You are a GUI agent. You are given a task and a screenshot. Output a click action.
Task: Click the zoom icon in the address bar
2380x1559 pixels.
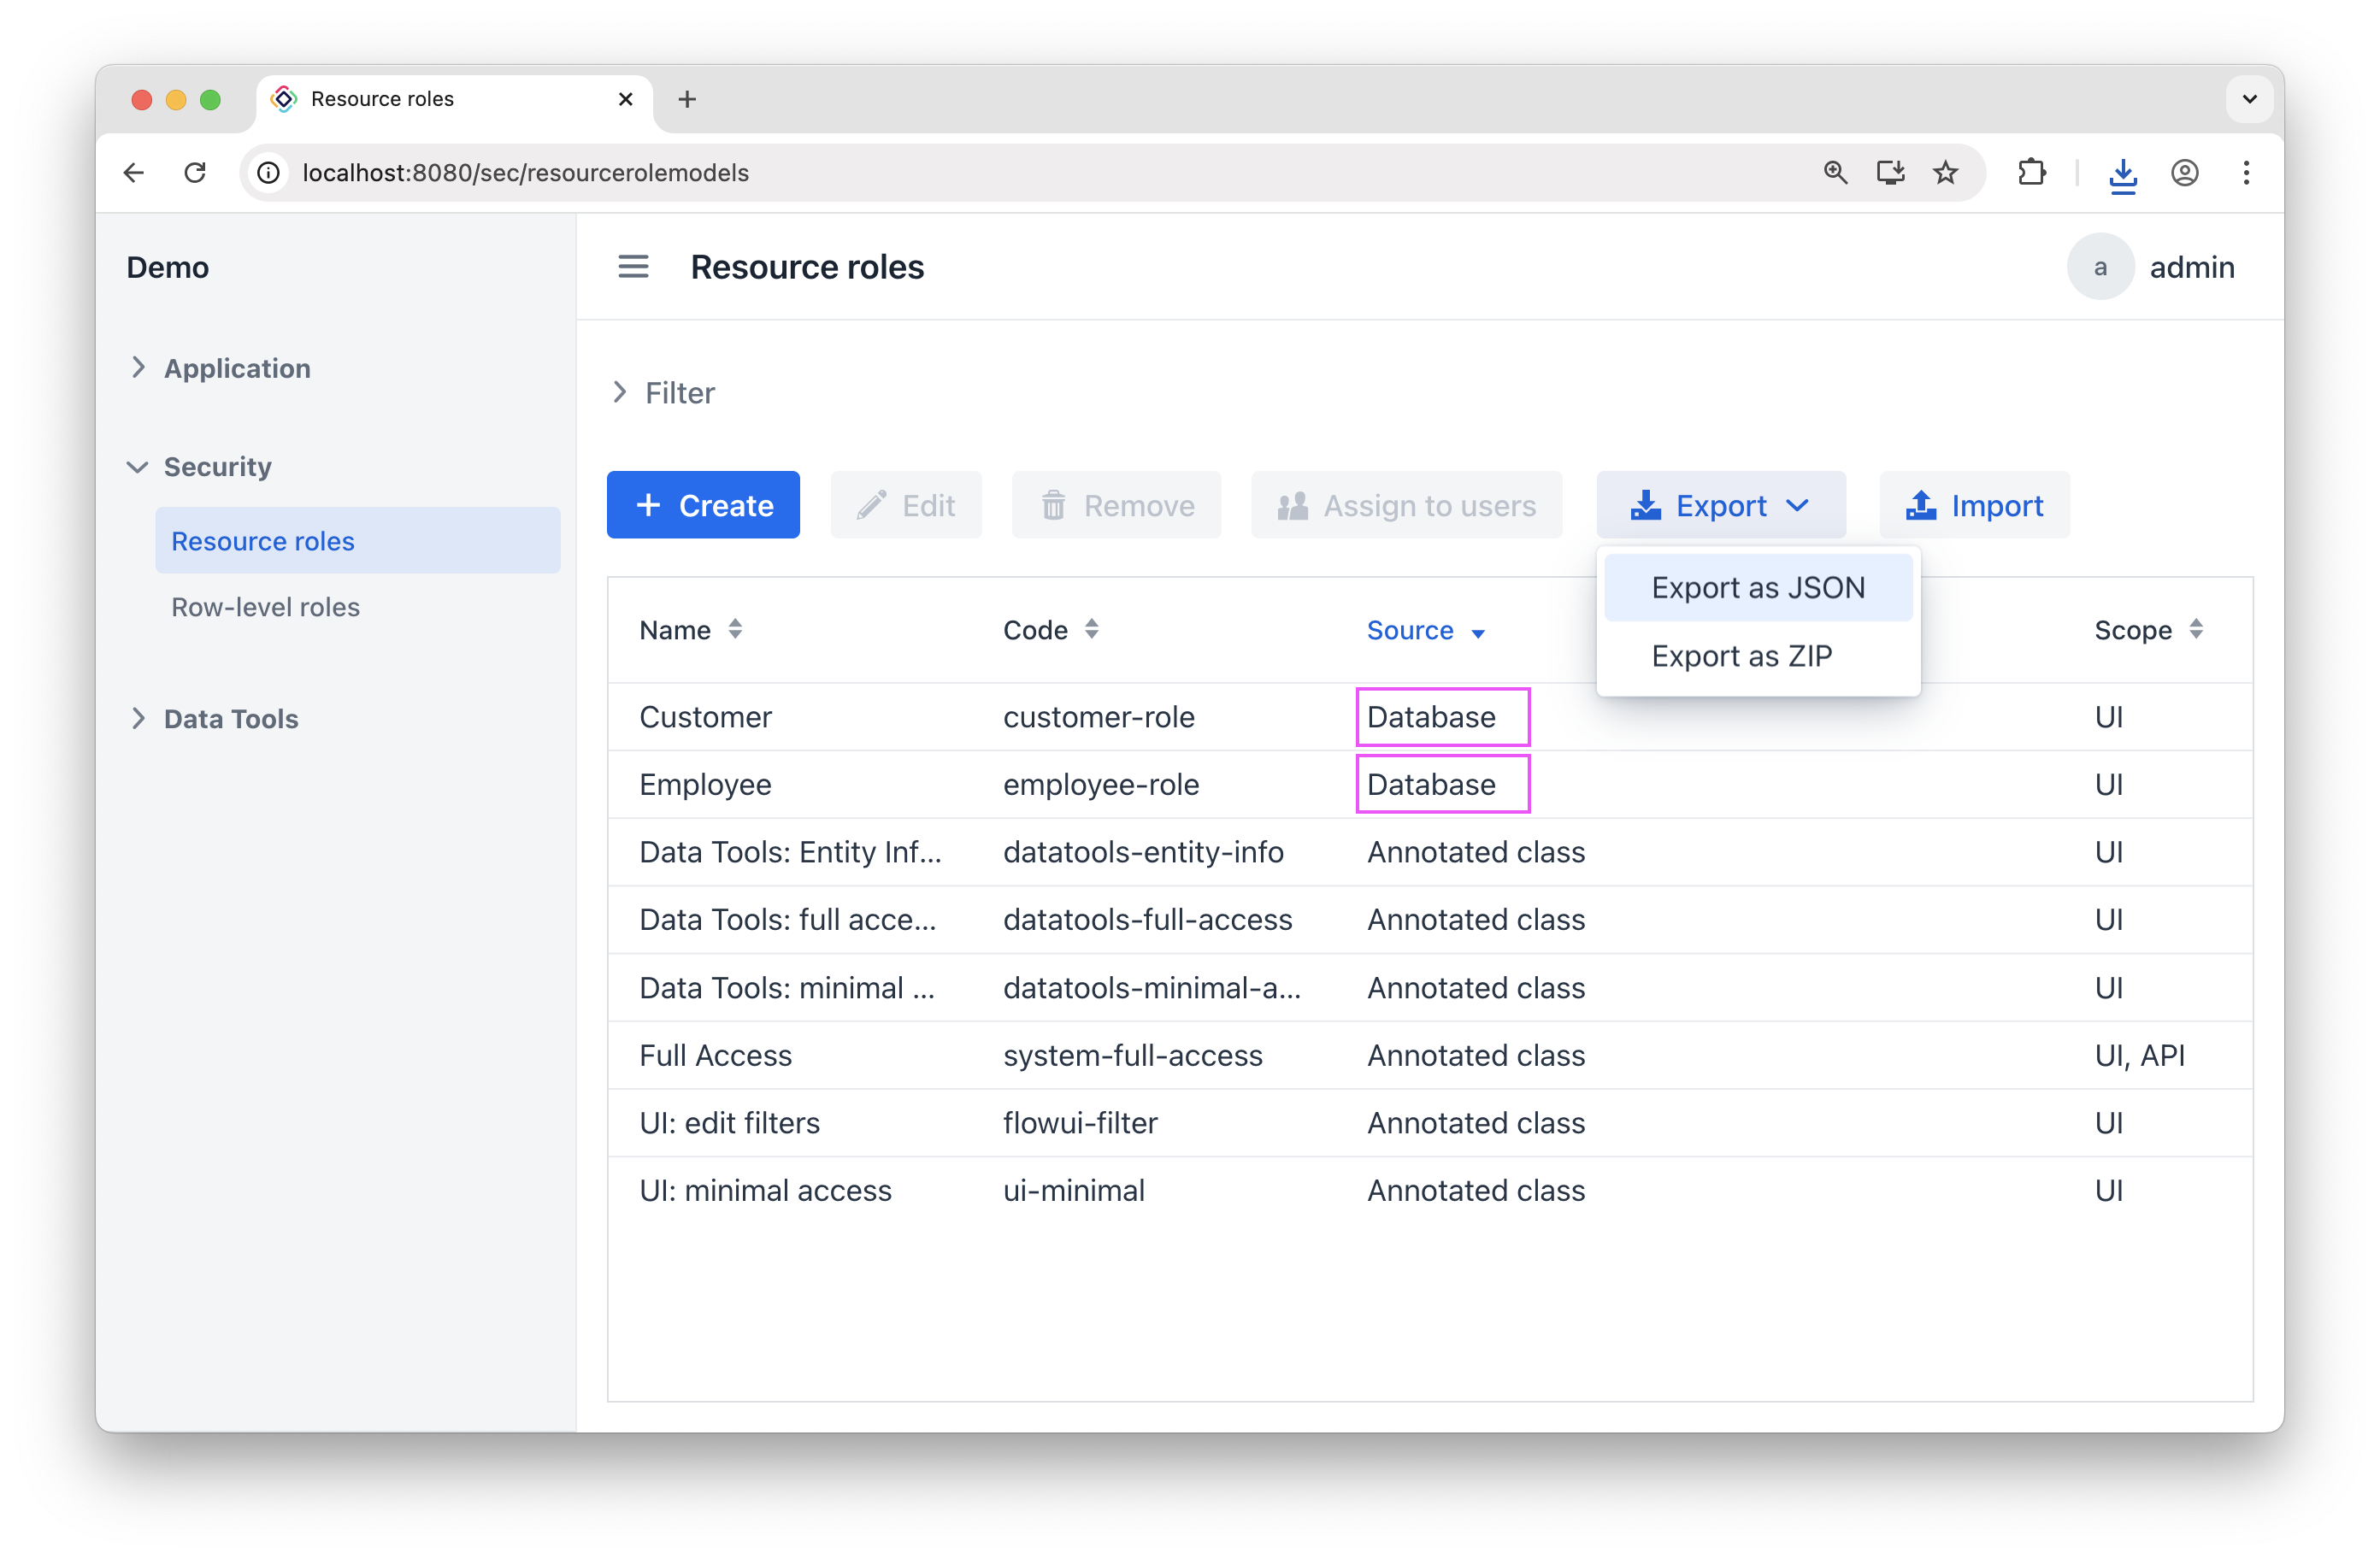point(1835,172)
